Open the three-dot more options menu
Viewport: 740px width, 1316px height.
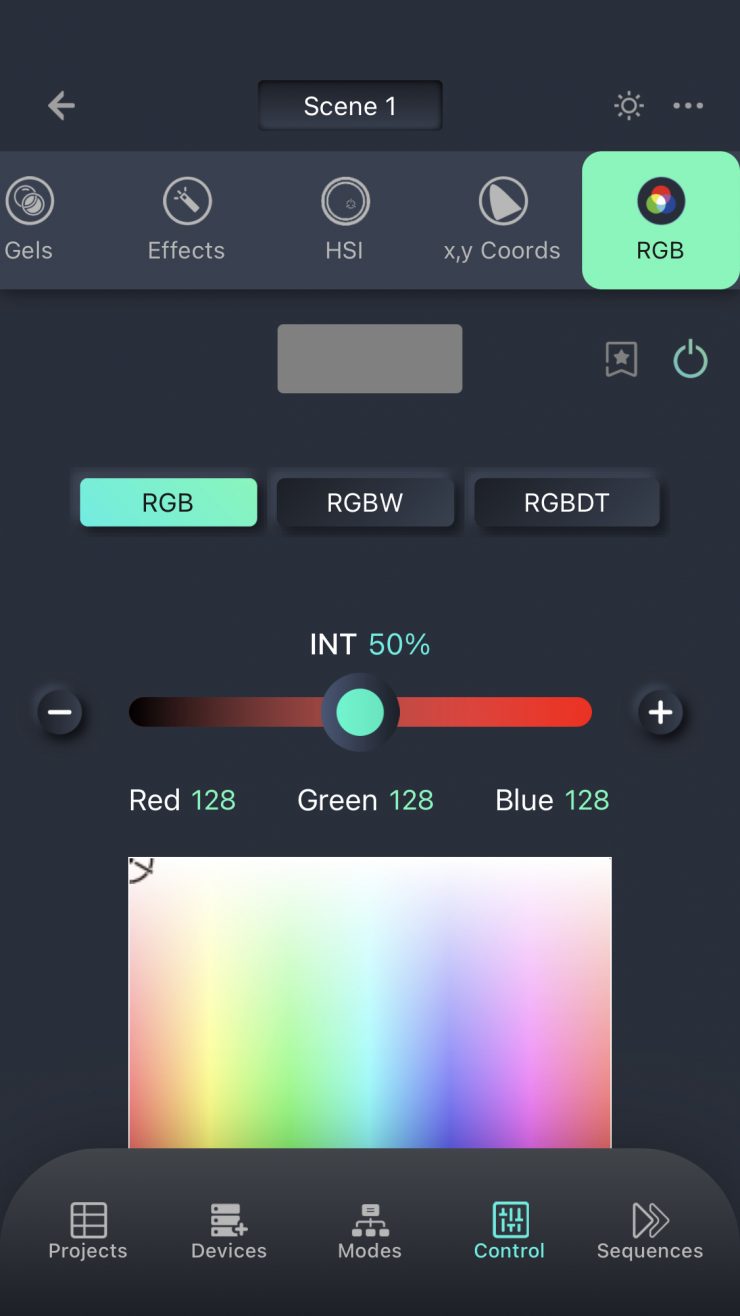(x=688, y=106)
